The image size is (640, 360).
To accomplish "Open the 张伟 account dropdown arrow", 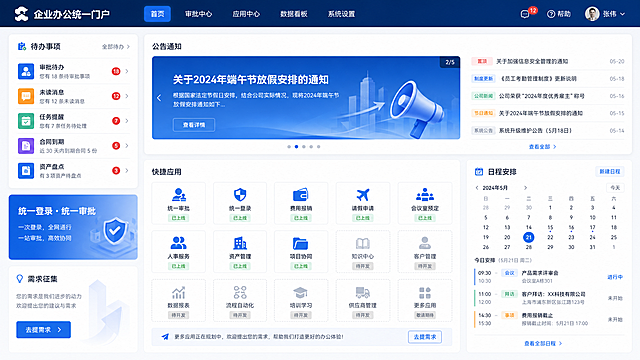I will 622,14.
